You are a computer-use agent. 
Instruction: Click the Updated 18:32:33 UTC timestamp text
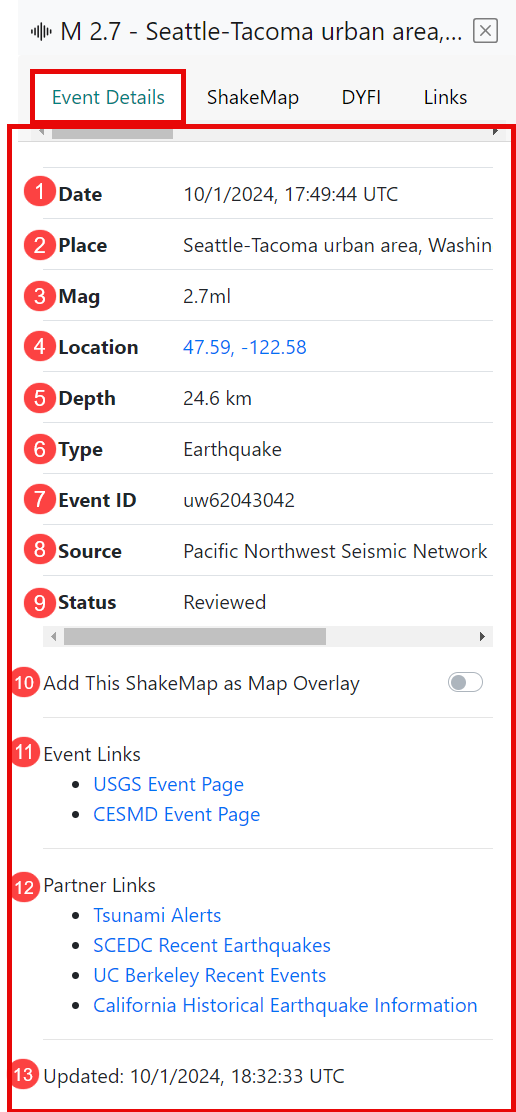pyautogui.click(x=194, y=1077)
